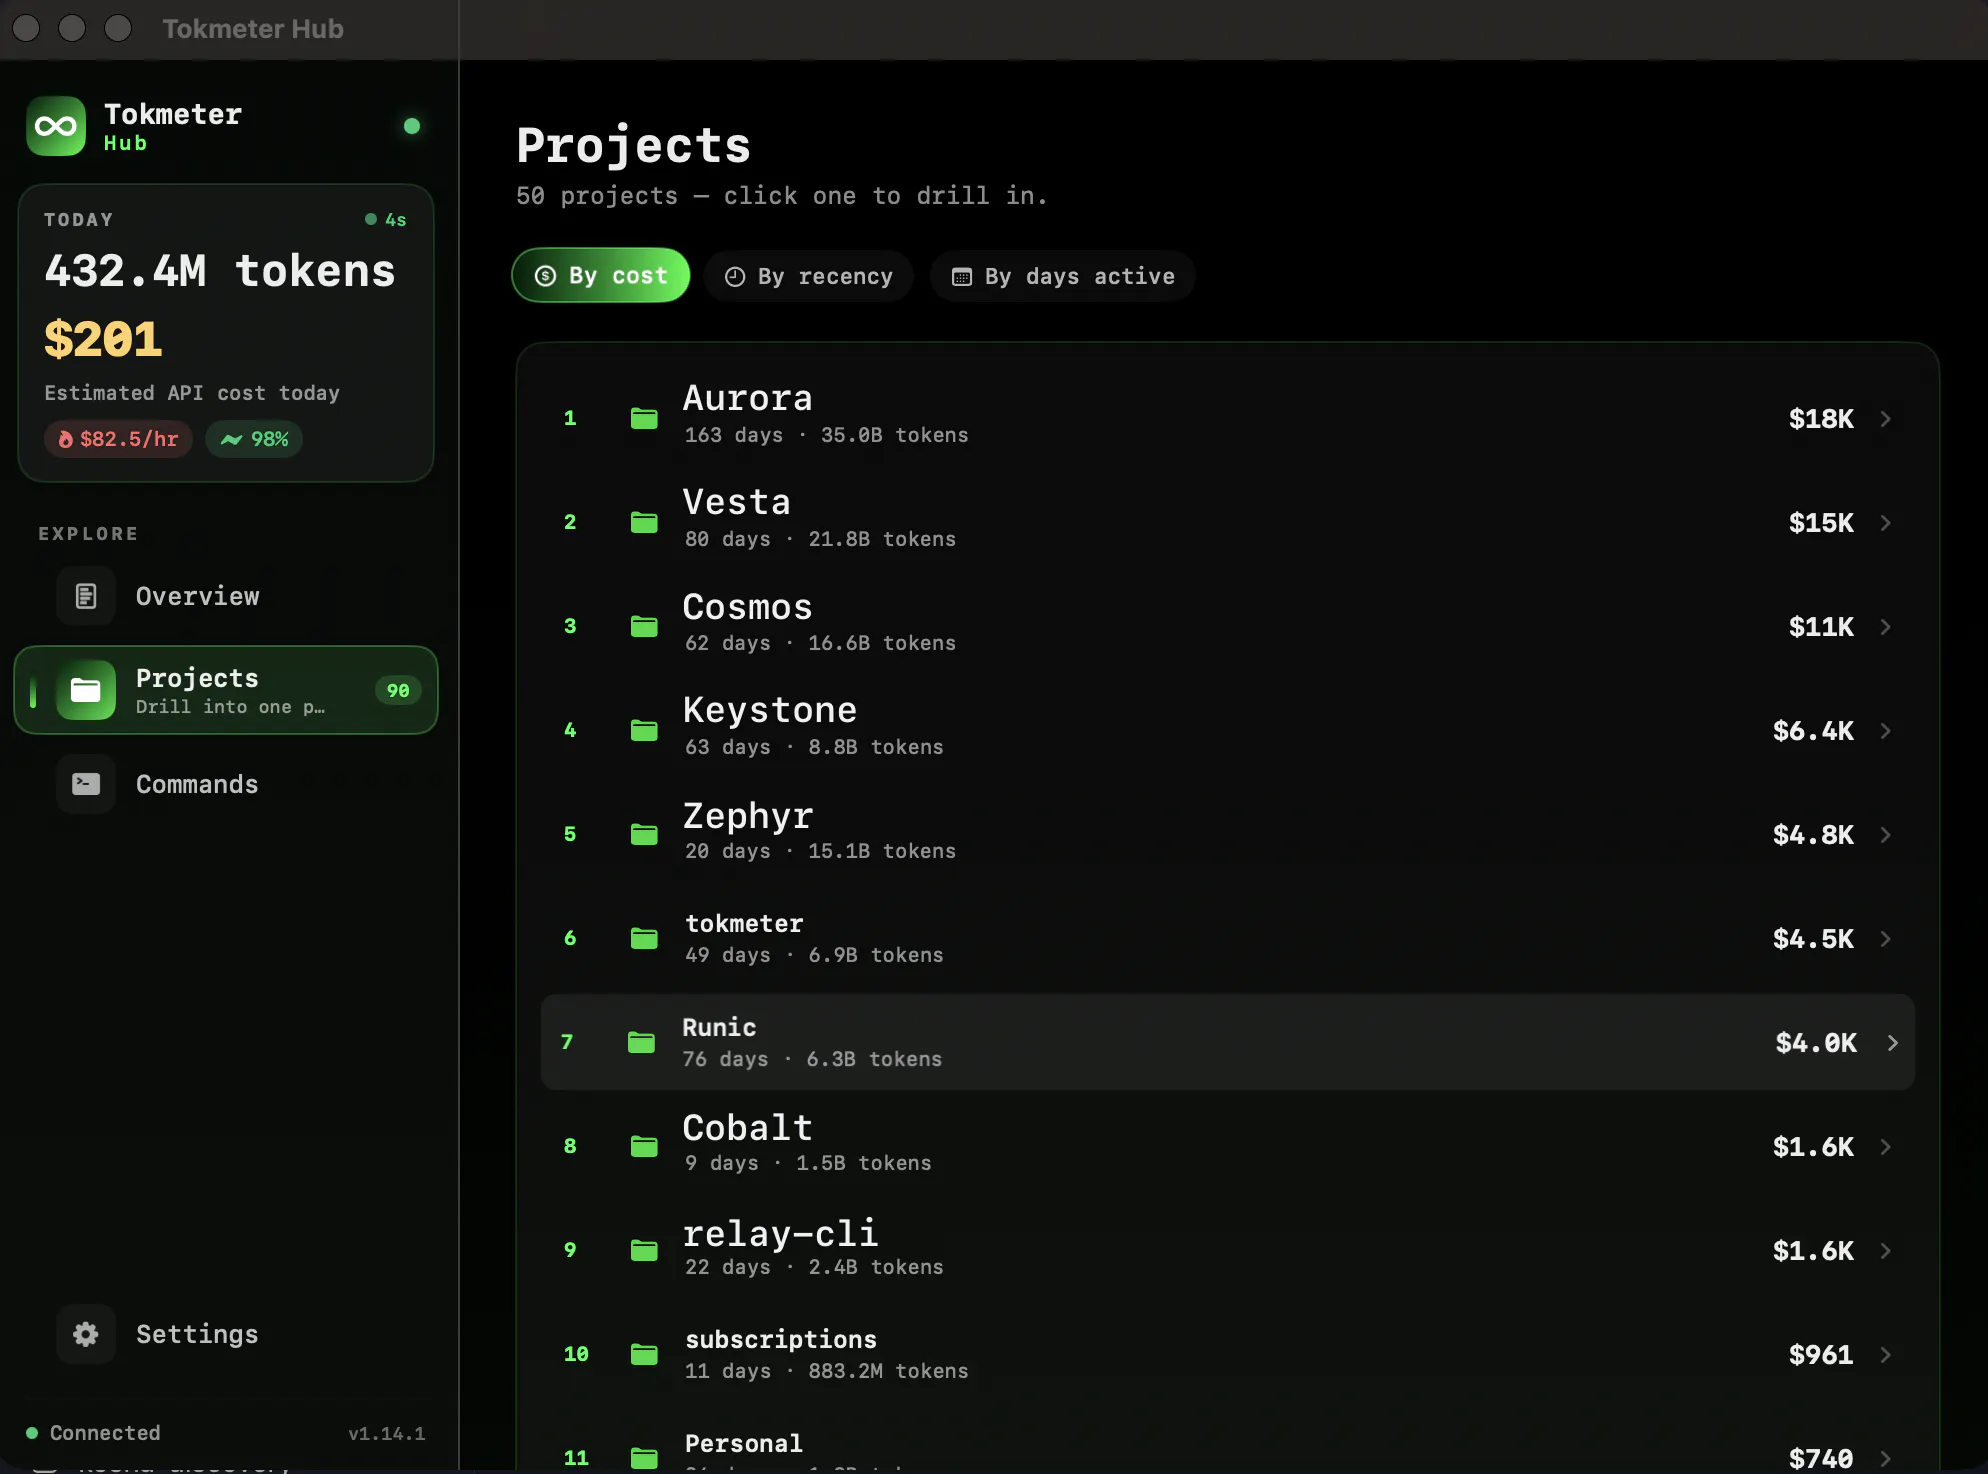Click relay-cli project folder icon

644,1250
